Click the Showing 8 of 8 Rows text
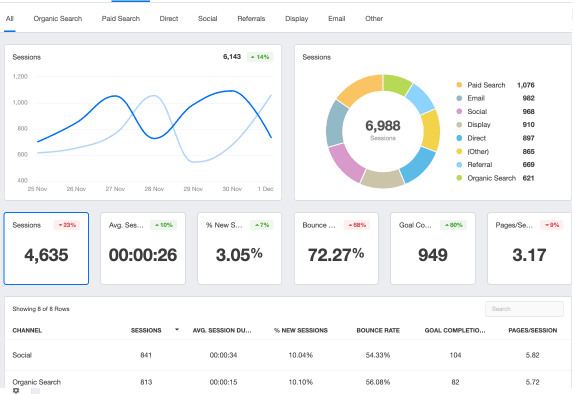The height and width of the screenshot is (394, 573). click(x=41, y=309)
